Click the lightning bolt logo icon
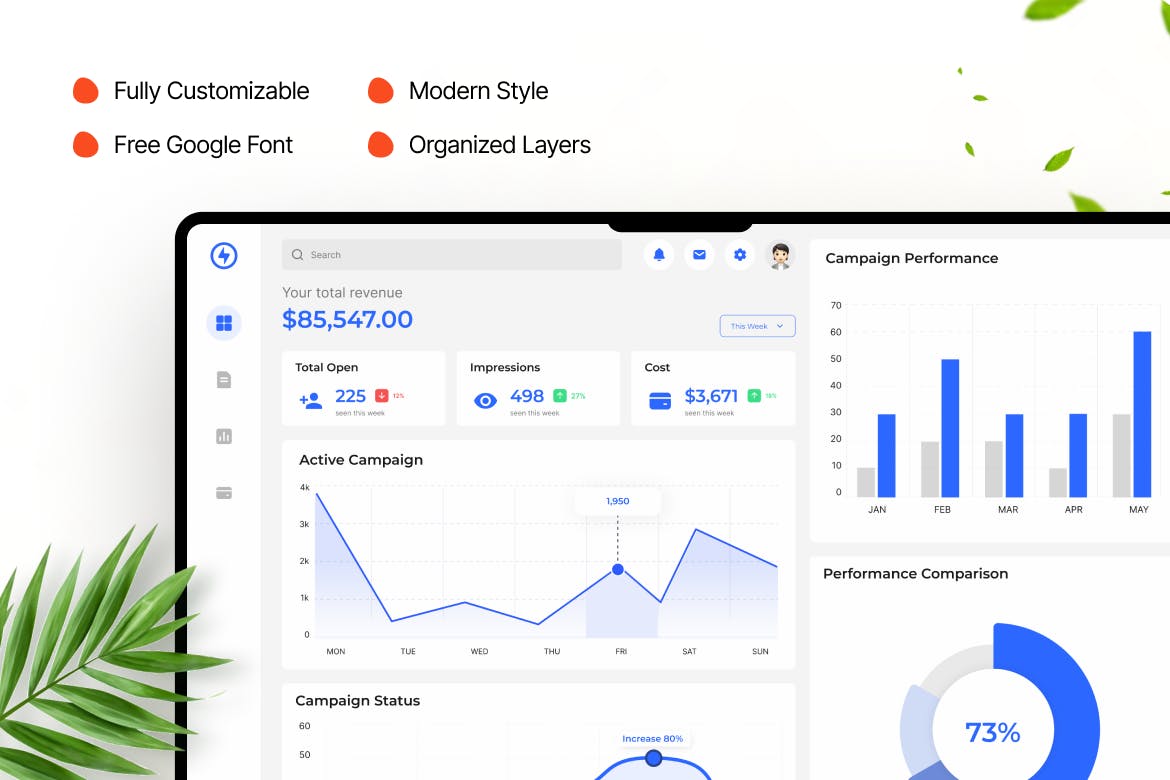This screenshot has width=1170, height=780. tap(224, 256)
